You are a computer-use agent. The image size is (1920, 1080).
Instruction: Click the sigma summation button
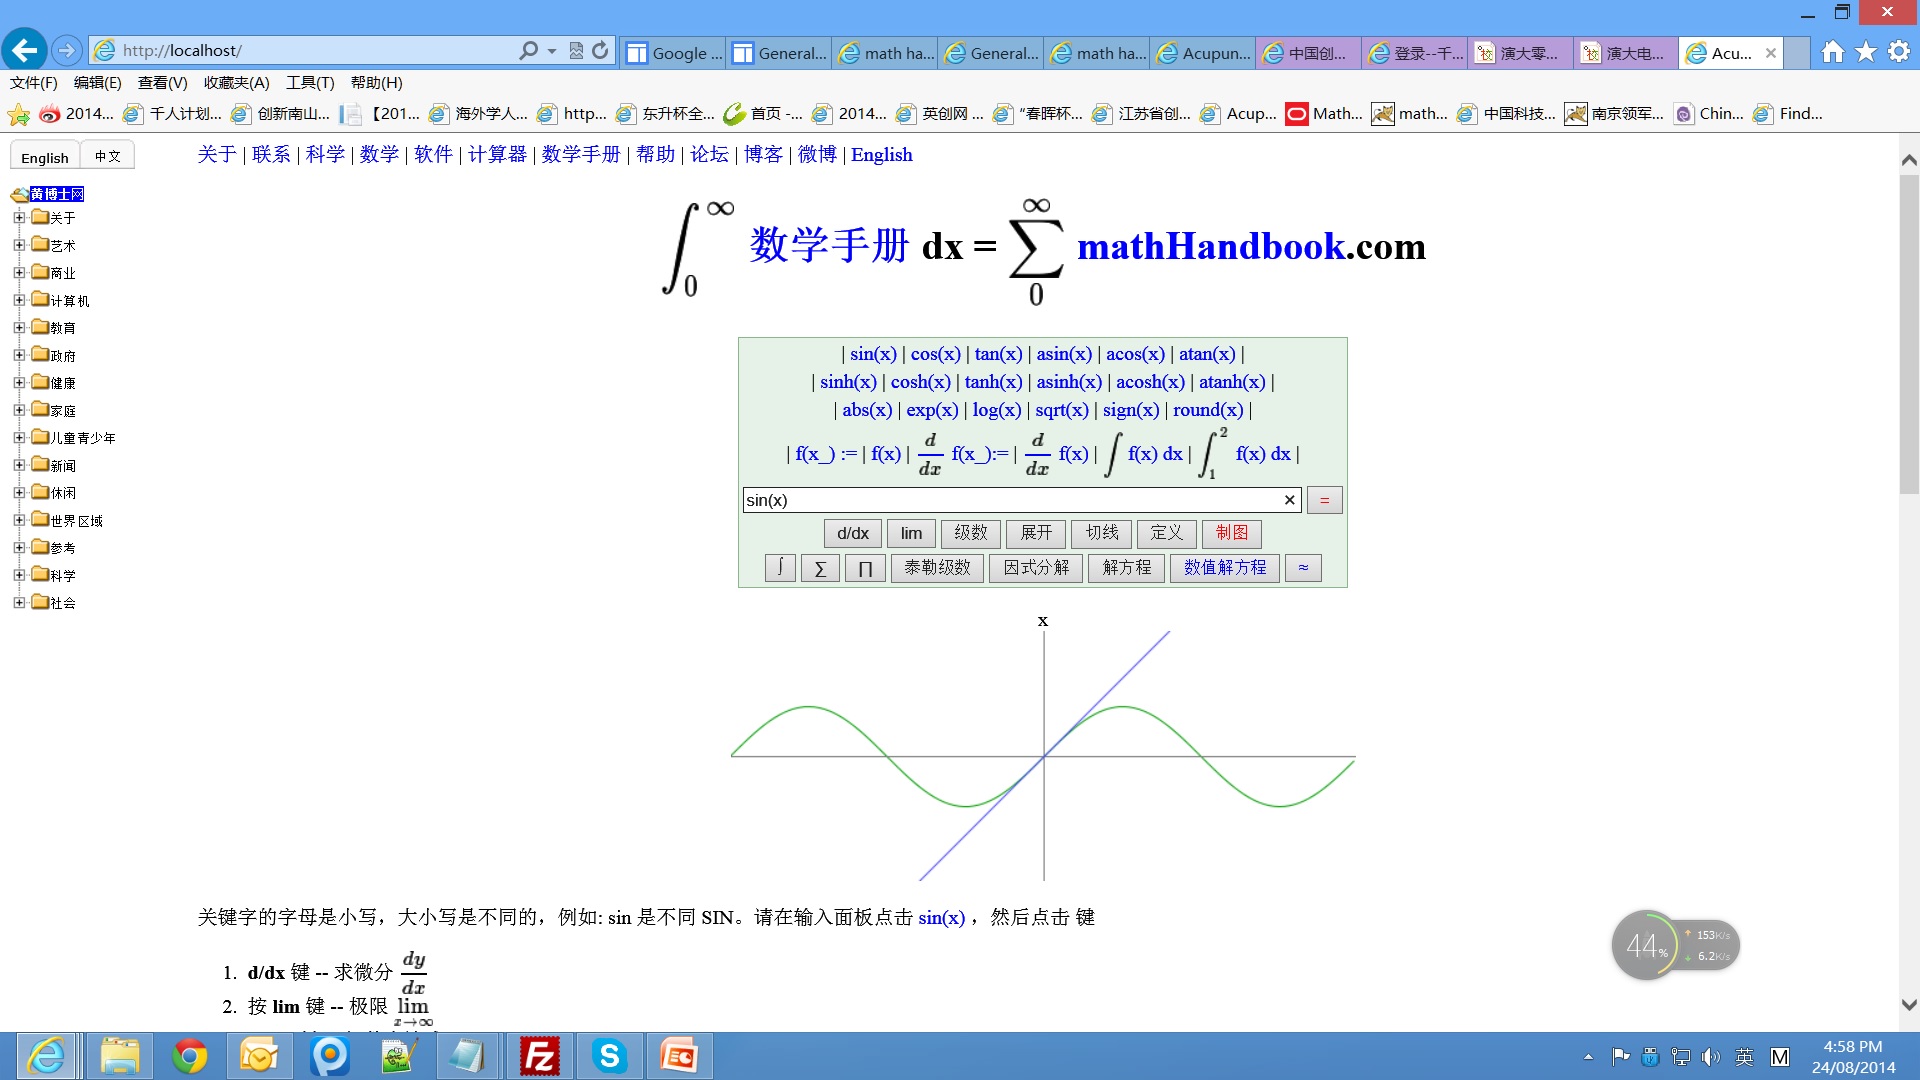pos(820,568)
